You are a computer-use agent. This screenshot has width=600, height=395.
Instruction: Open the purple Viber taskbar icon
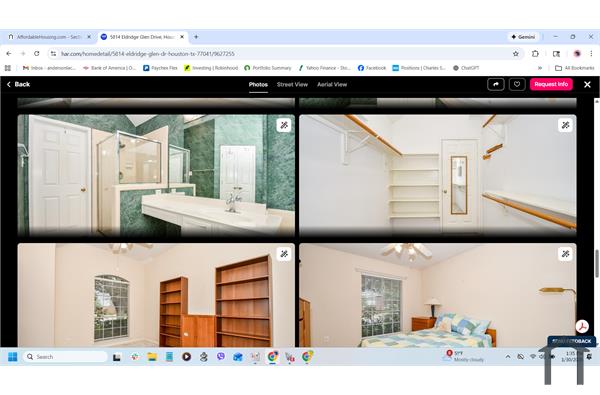point(220,357)
